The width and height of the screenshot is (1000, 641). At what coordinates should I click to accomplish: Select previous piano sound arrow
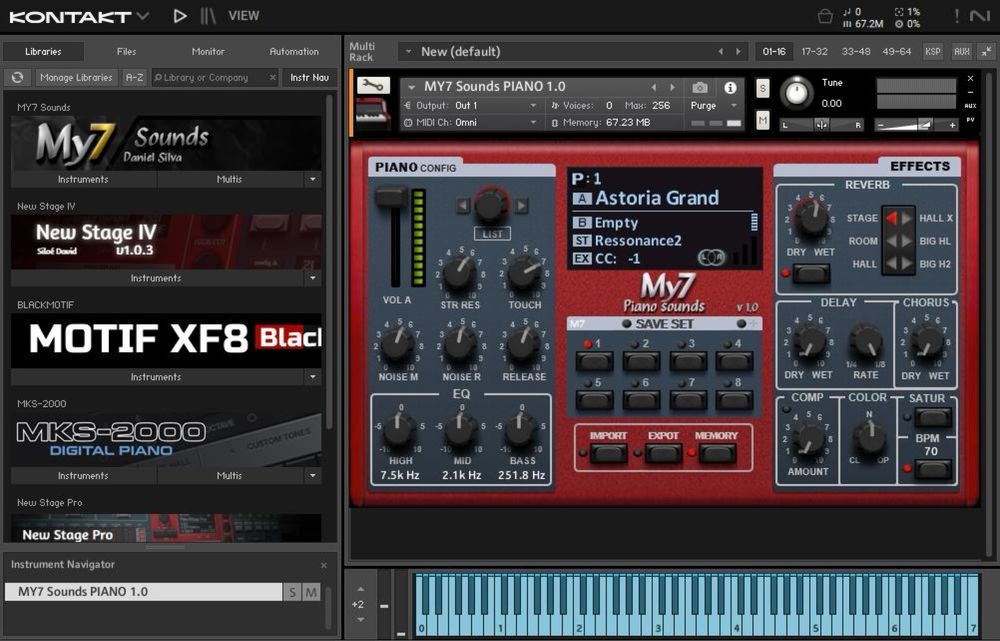464,205
